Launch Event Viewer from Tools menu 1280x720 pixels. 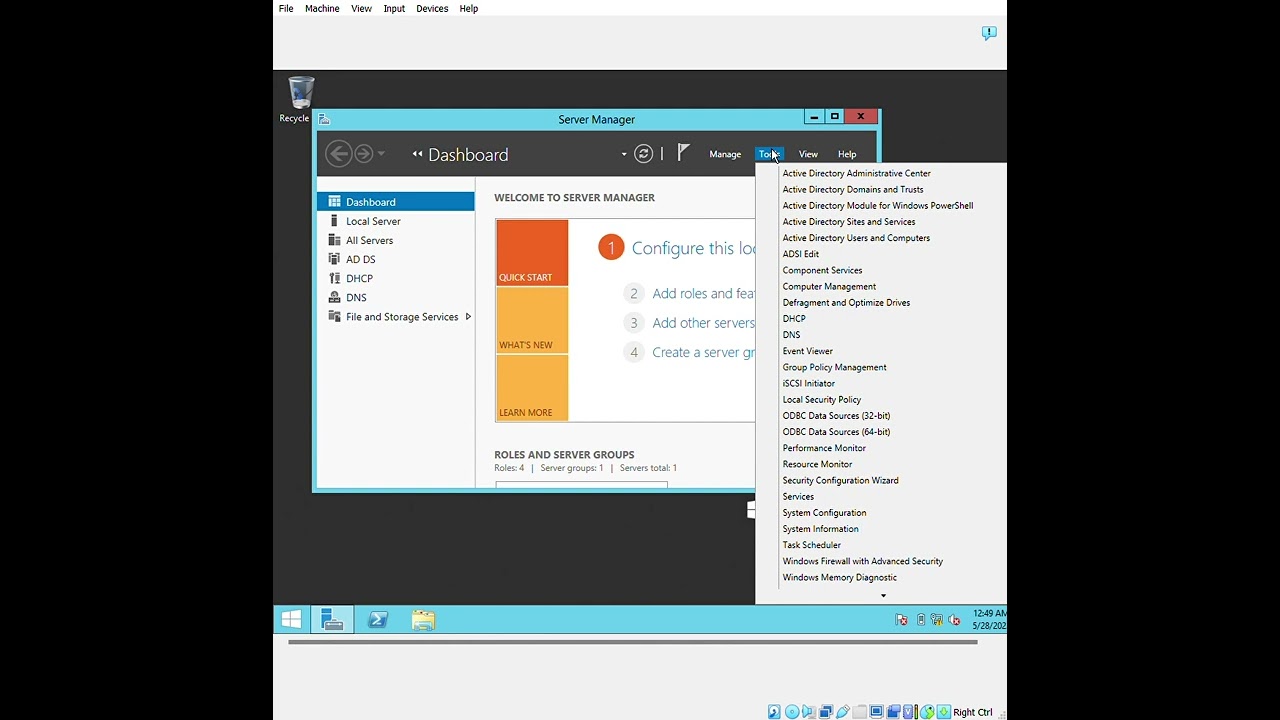click(x=807, y=351)
